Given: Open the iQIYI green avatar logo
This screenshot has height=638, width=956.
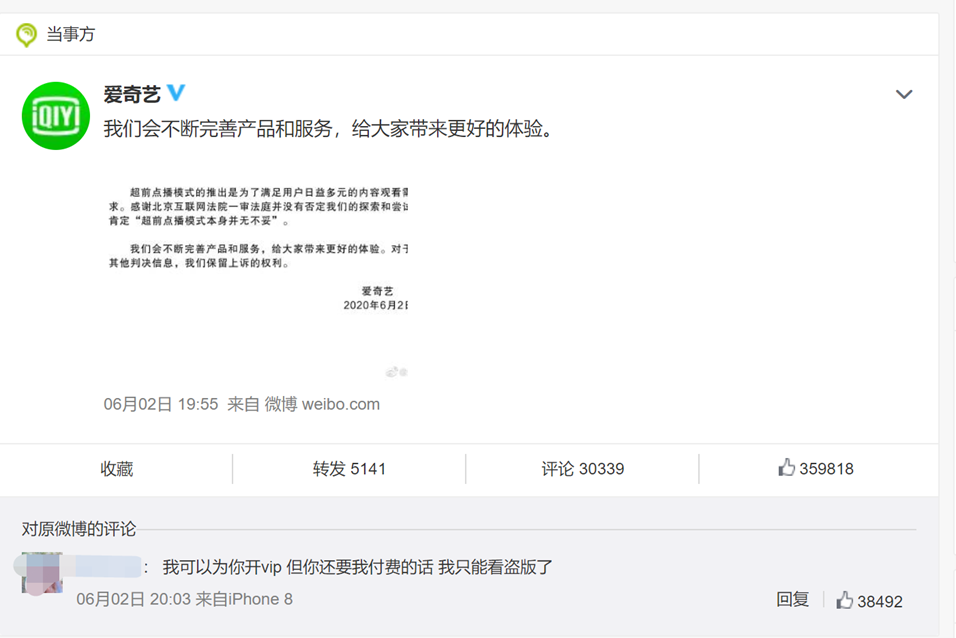Looking at the screenshot, I should click(x=56, y=116).
